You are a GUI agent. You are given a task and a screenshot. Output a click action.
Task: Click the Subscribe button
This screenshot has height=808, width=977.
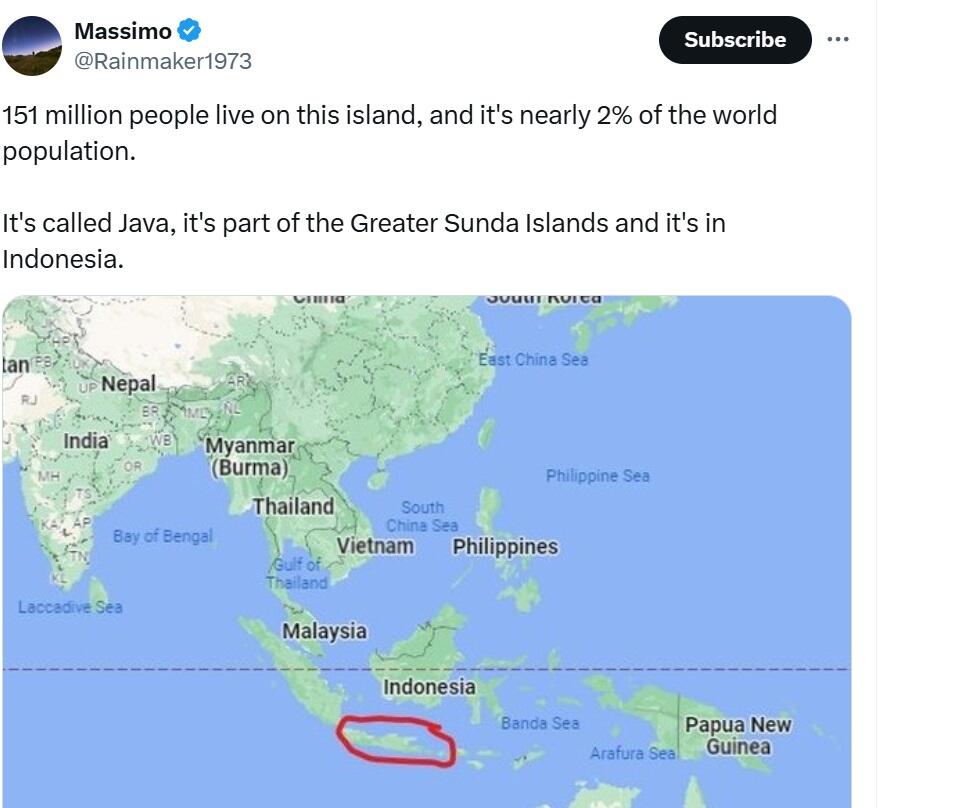click(x=735, y=40)
